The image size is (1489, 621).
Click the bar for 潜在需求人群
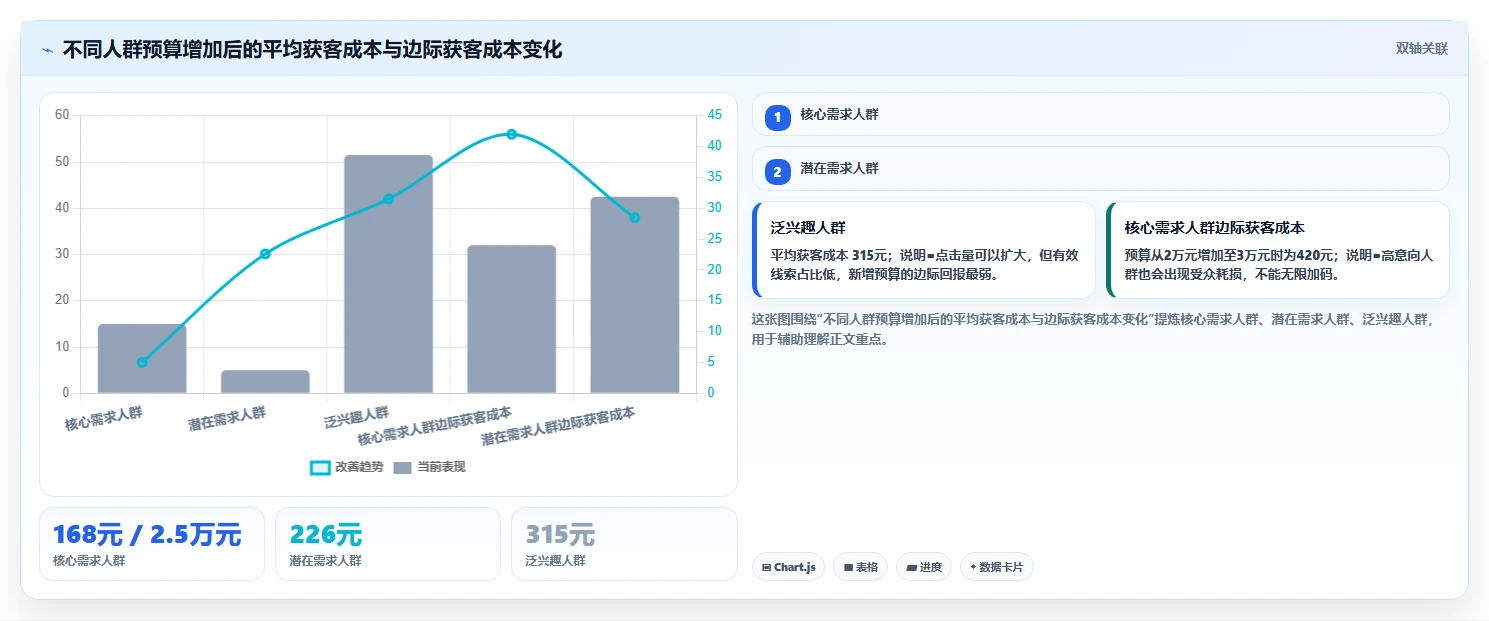click(x=265, y=381)
